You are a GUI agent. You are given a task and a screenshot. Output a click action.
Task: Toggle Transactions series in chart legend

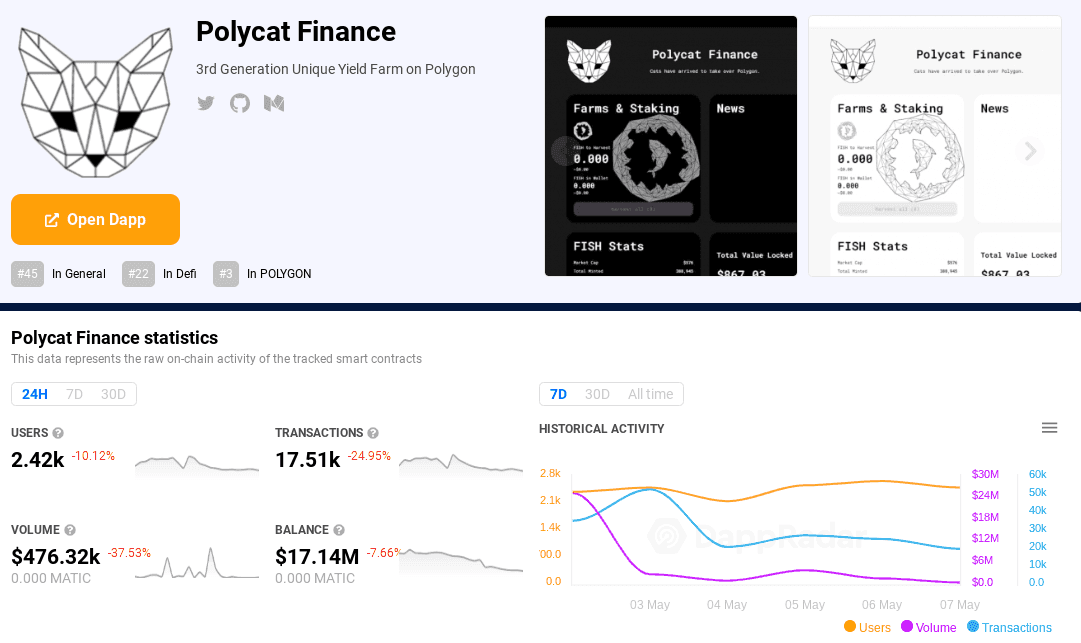[x=1008, y=627]
